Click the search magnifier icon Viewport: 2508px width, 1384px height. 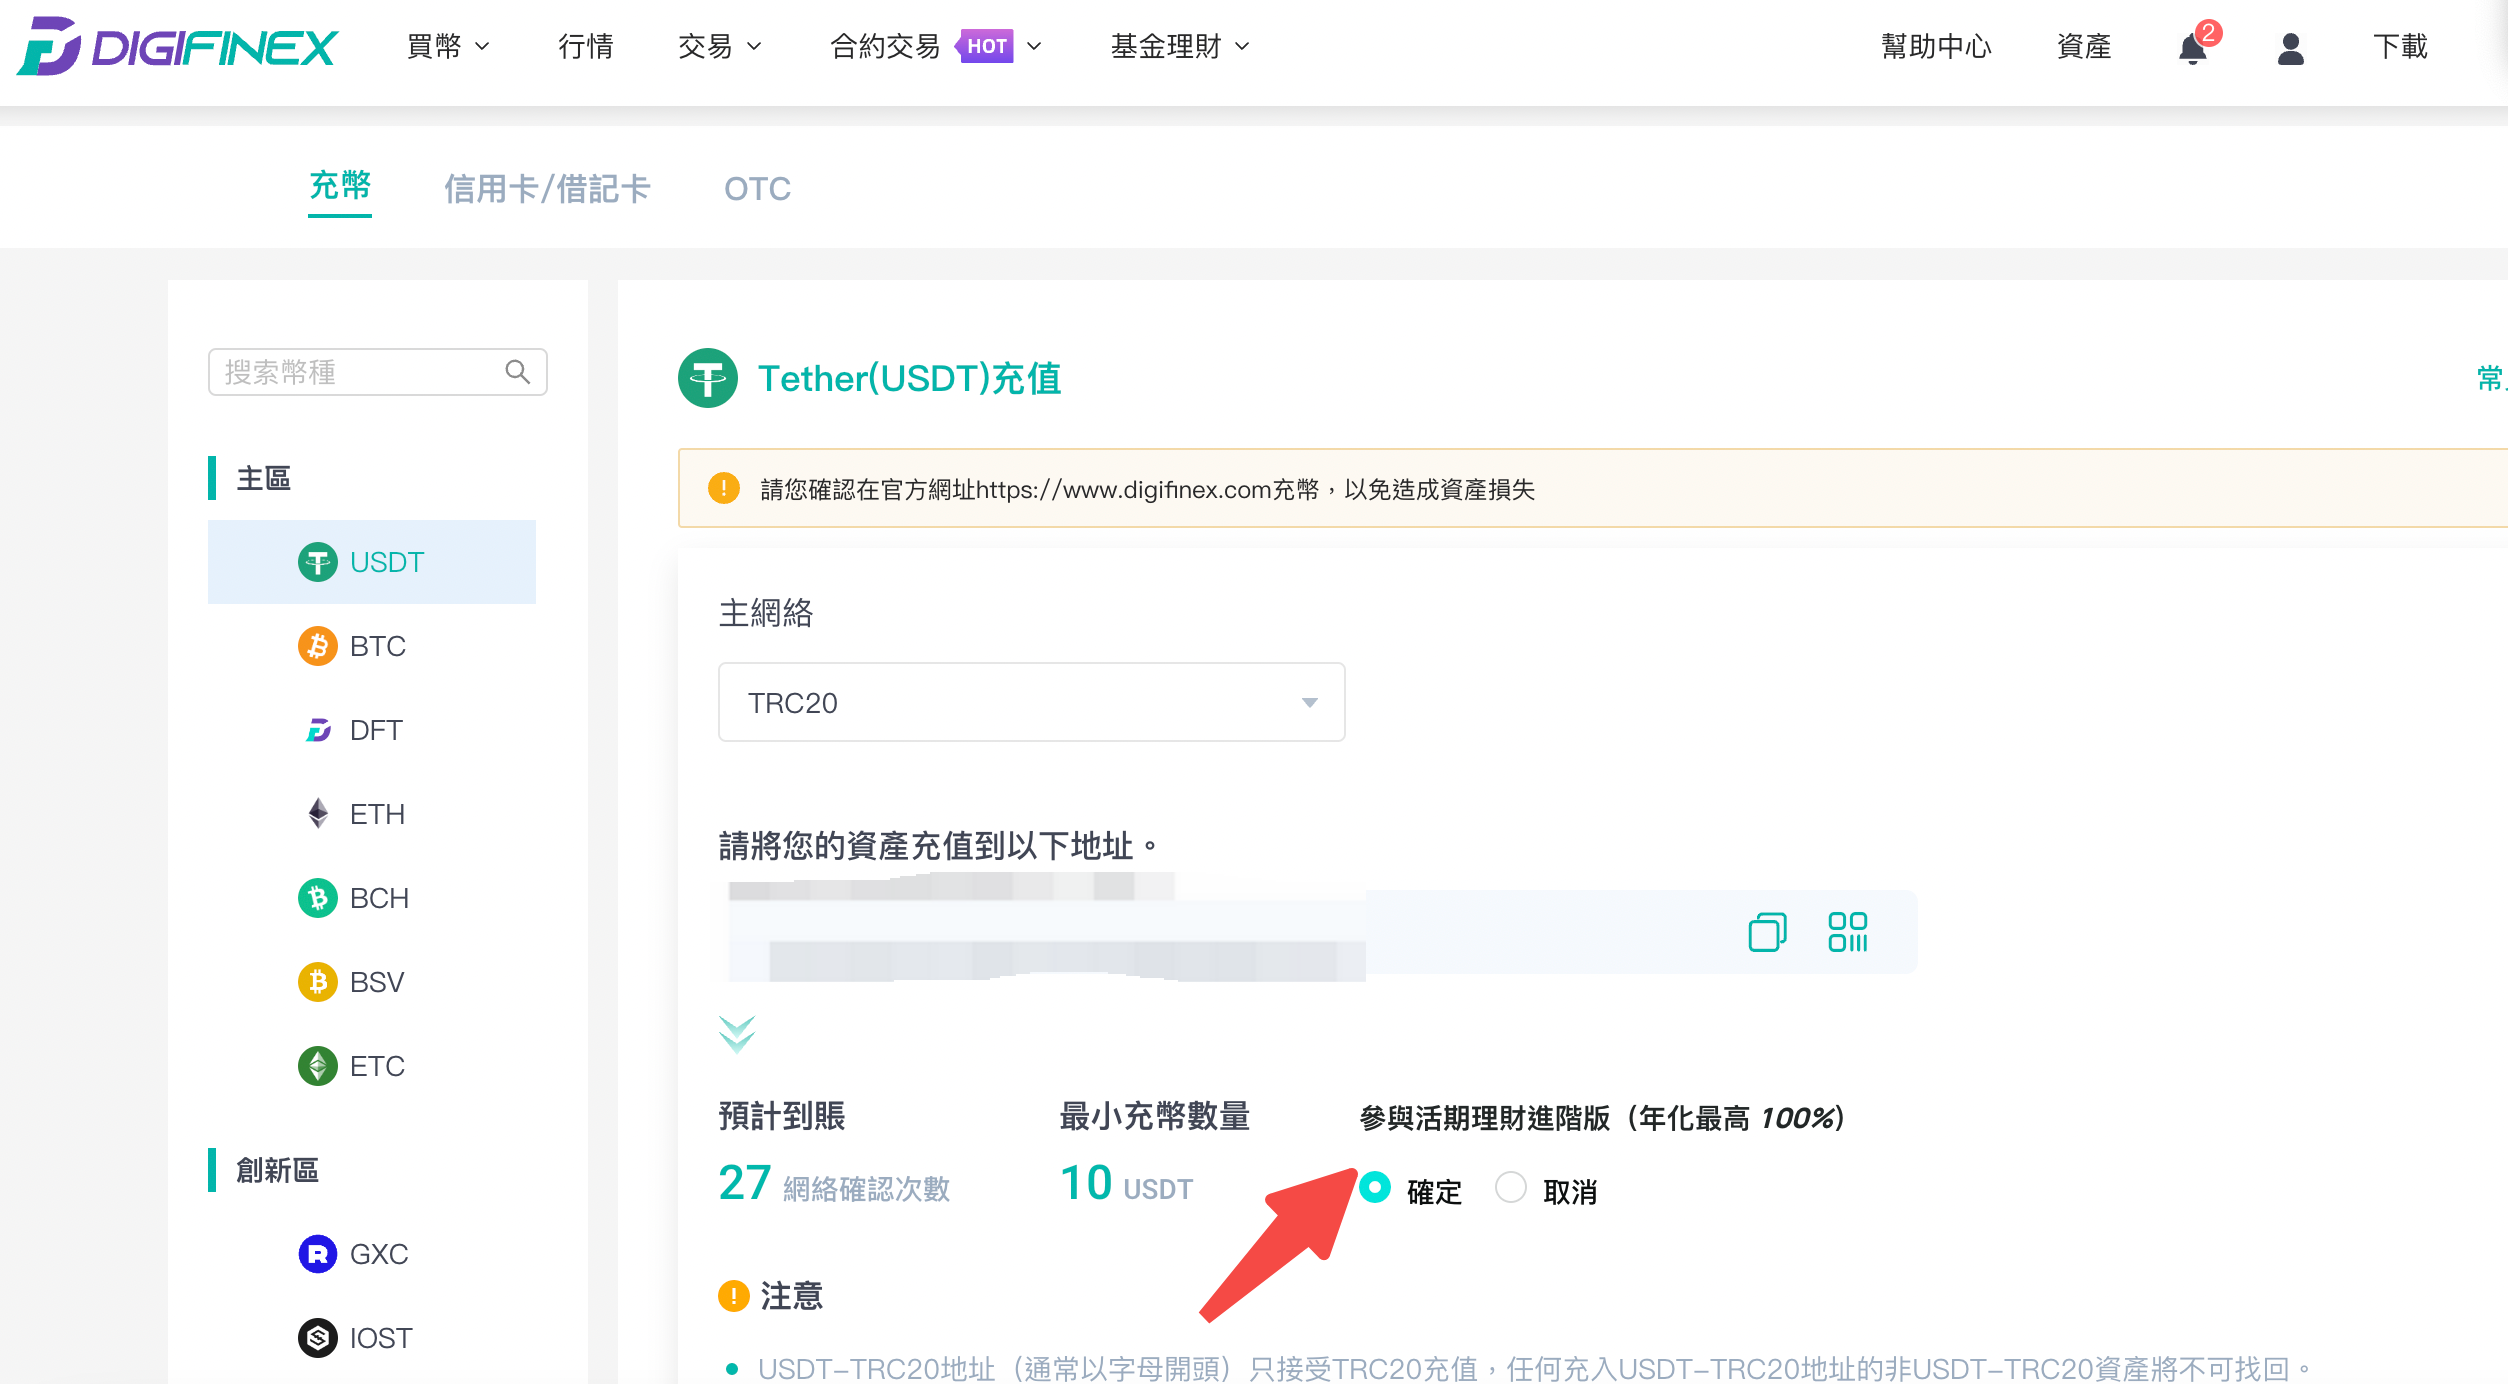point(517,372)
